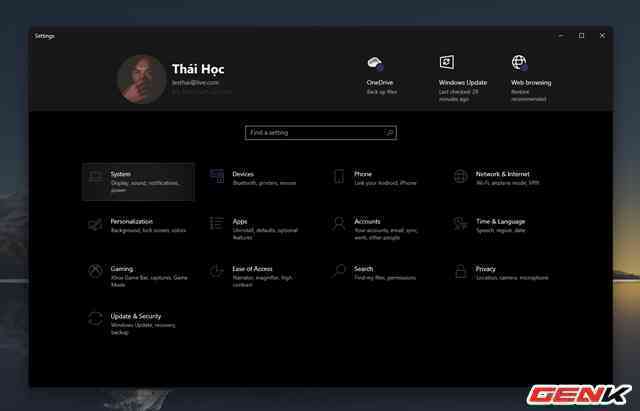Click the Time & Language label

click(x=500, y=222)
